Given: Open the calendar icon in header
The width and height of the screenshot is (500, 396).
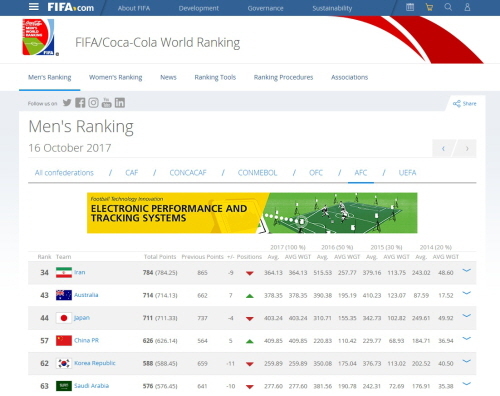Looking at the screenshot, I should [x=410, y=7].
